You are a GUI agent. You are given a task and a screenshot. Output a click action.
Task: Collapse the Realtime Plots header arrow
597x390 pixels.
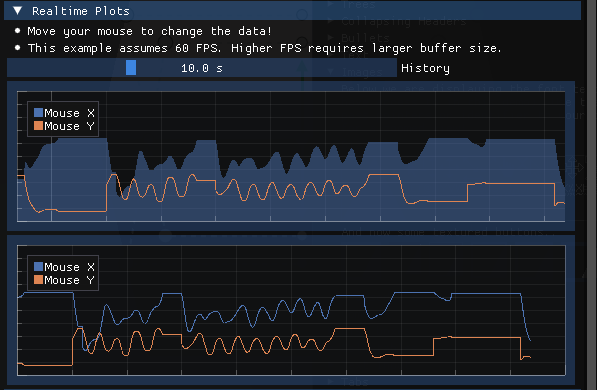coord(18,11)
